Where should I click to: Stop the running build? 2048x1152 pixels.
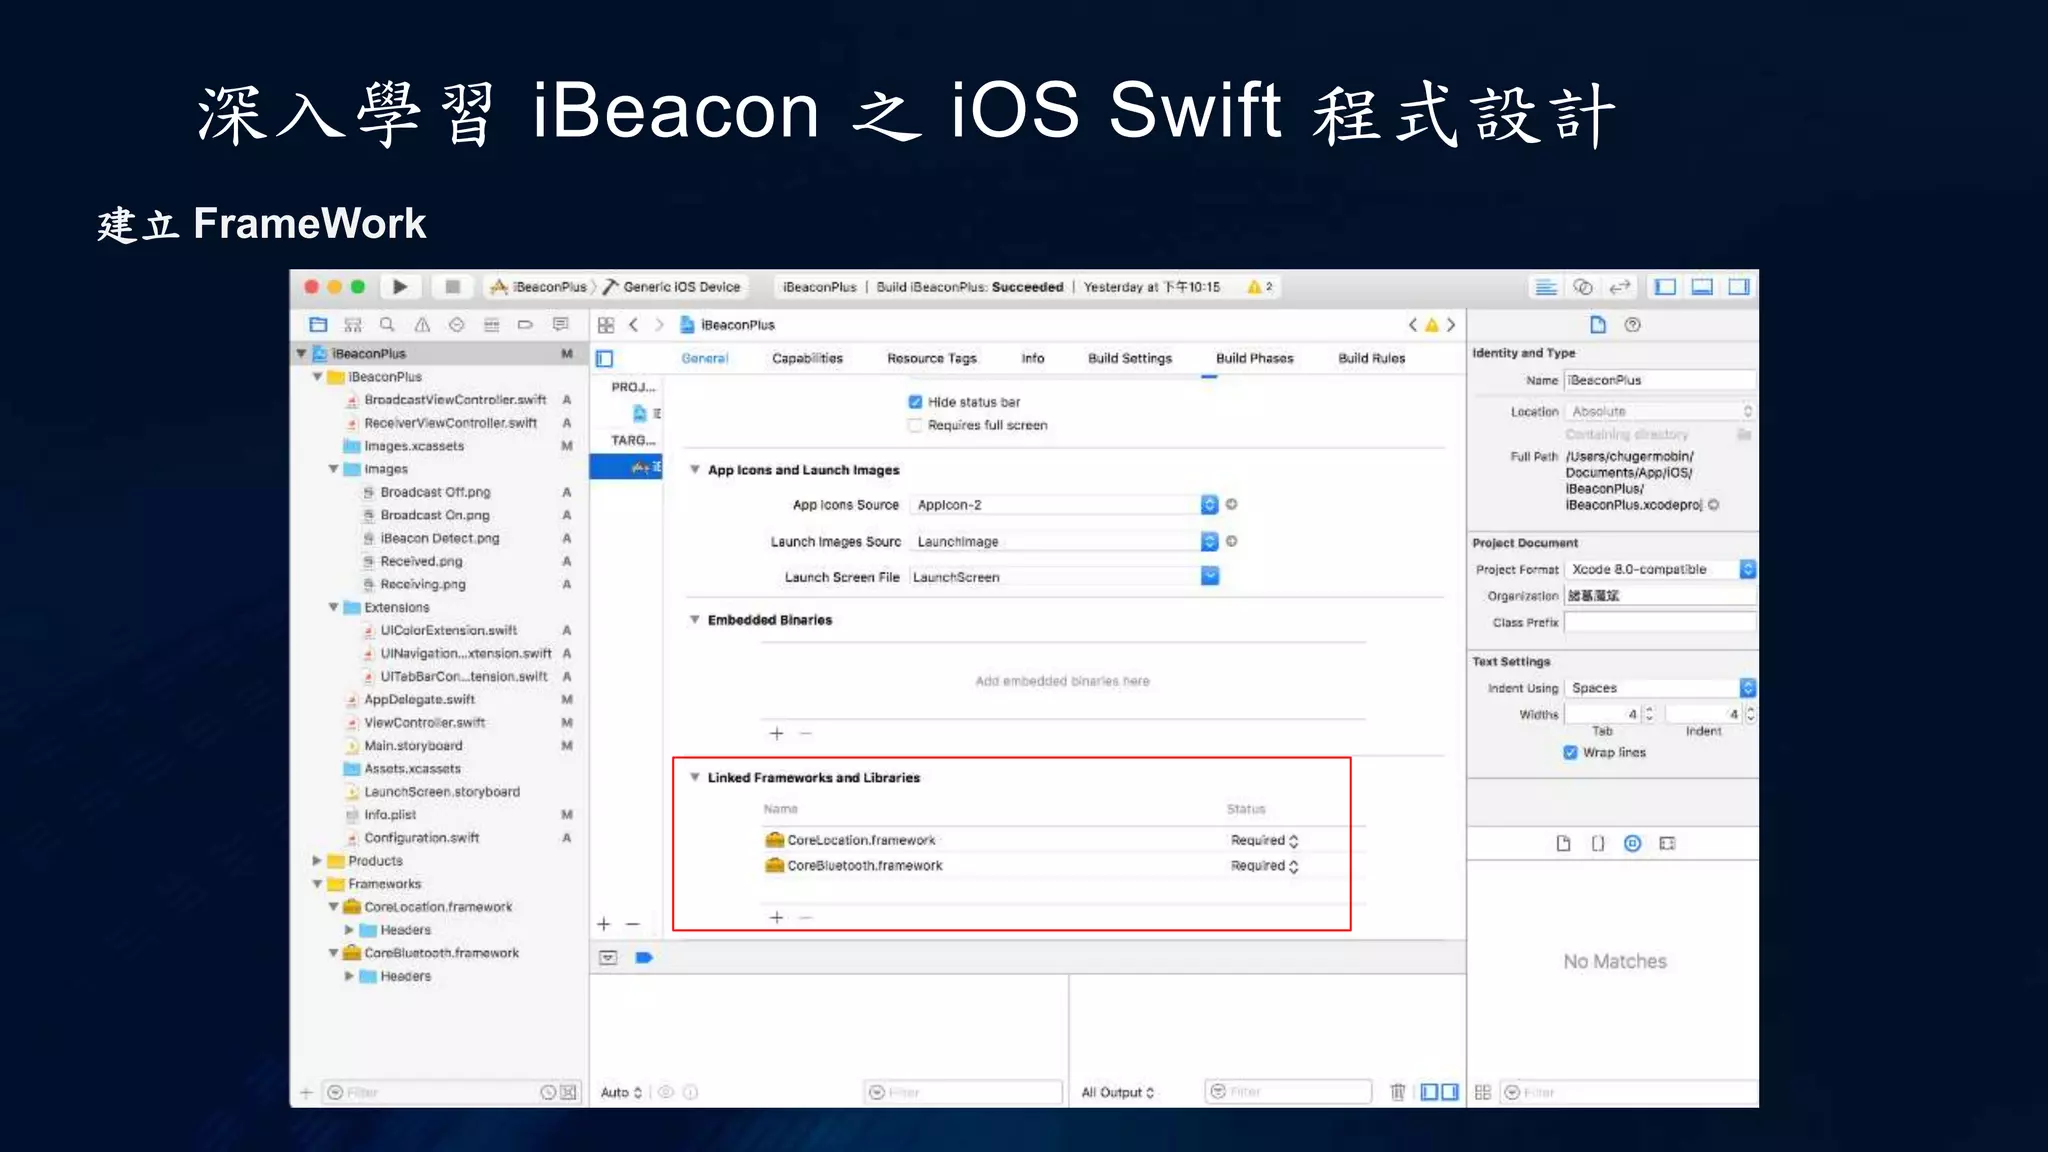(452, 287)
